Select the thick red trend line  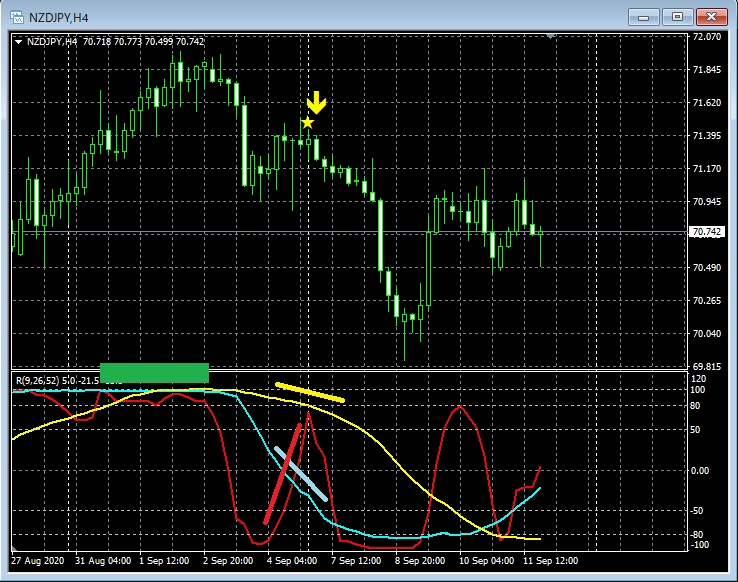tap(283, 474)
